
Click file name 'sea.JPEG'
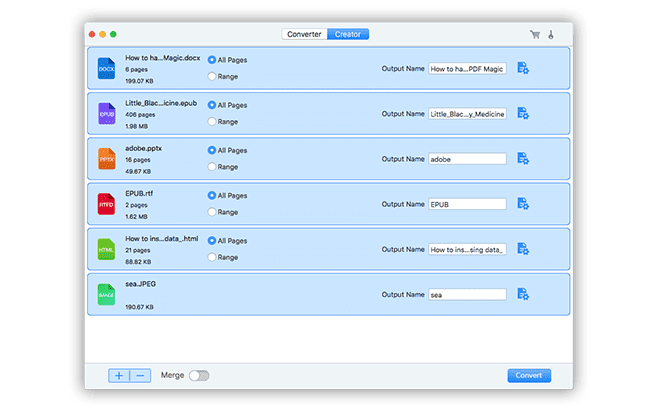(141, 284)
